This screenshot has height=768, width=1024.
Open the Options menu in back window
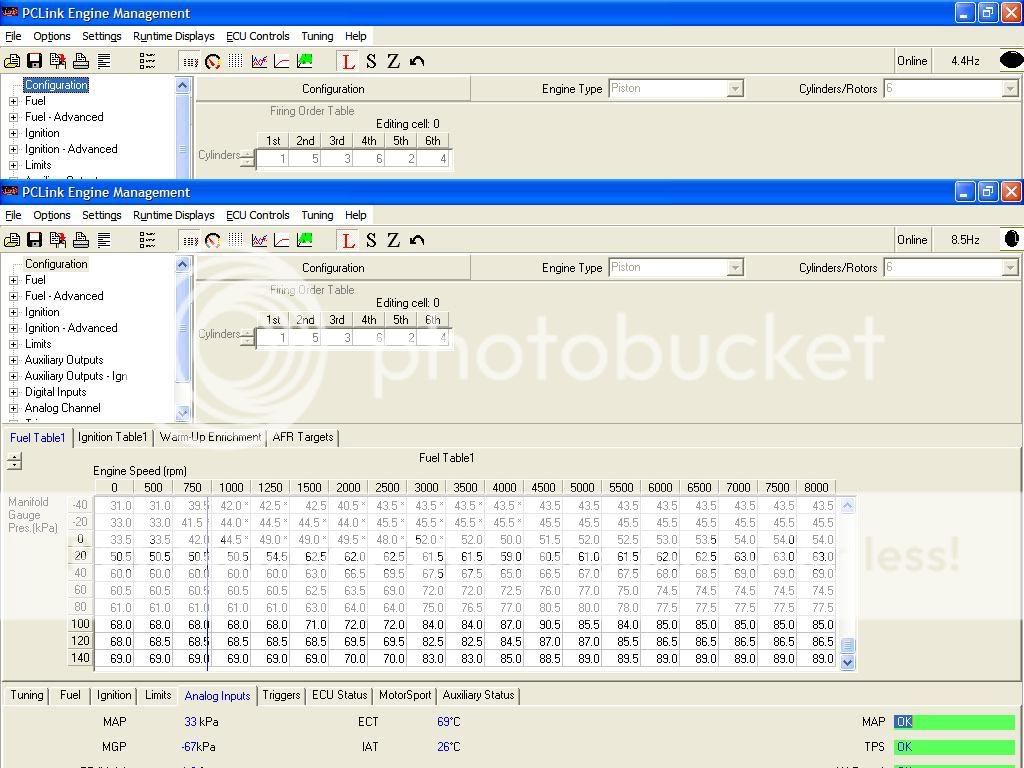tap(52, 36)
